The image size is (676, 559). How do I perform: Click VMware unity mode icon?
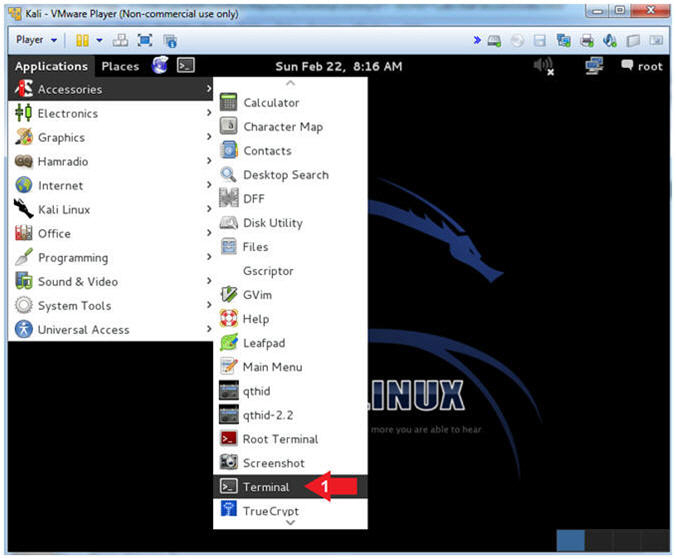pyautogui.click(x=170, y=41)
